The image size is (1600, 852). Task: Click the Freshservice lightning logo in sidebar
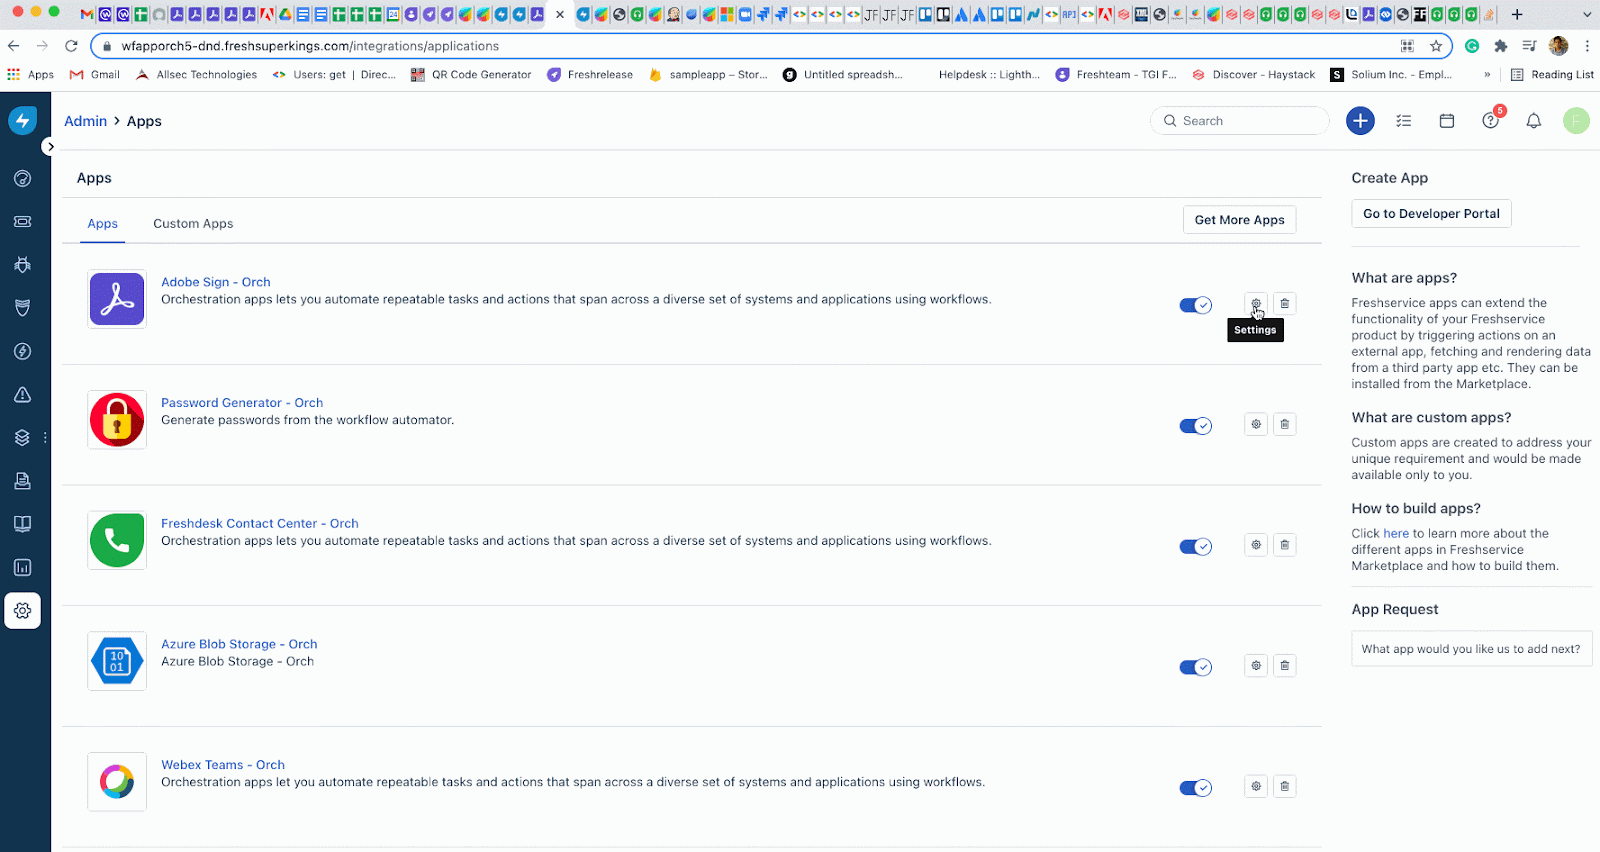[23, 121]
